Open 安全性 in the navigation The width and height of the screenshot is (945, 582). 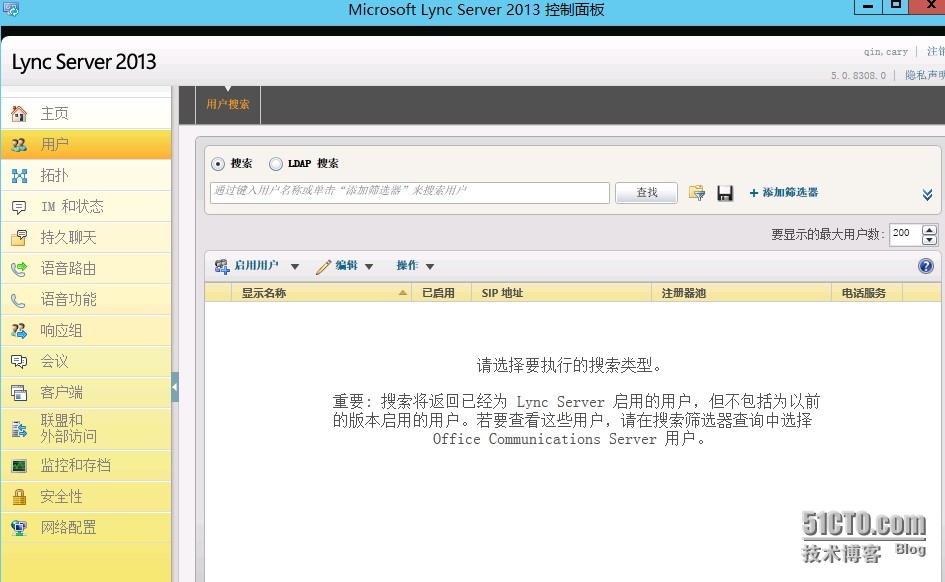point(86,497)
